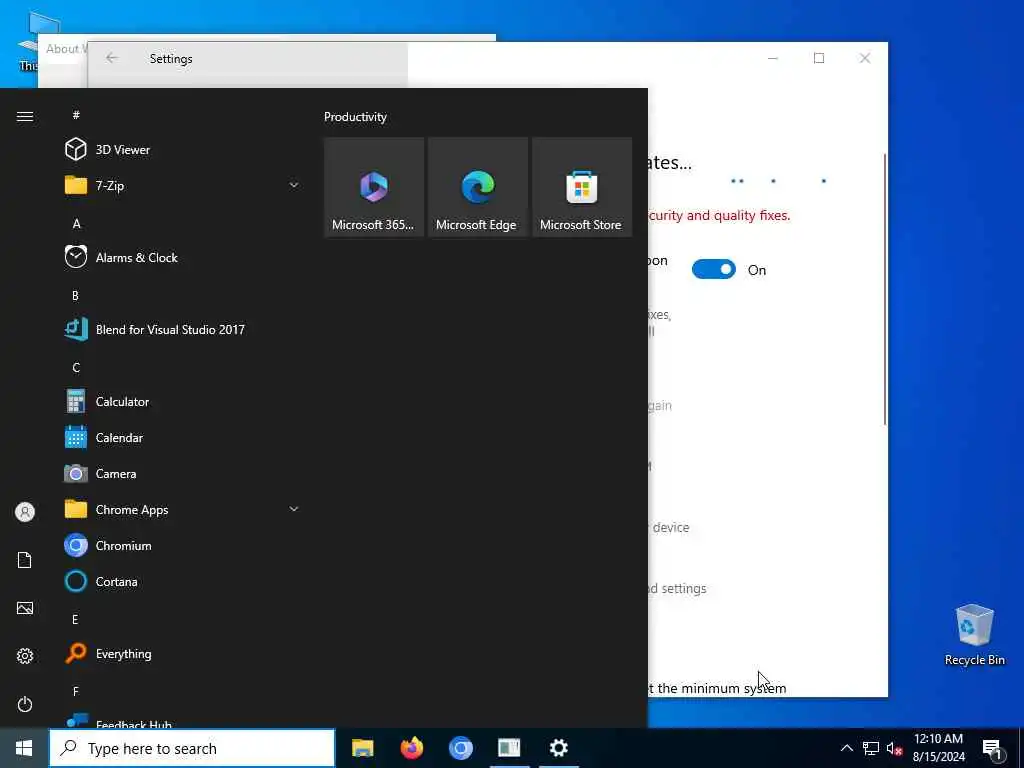Open the Microsoft Store tile

click(x=582, y=187)
